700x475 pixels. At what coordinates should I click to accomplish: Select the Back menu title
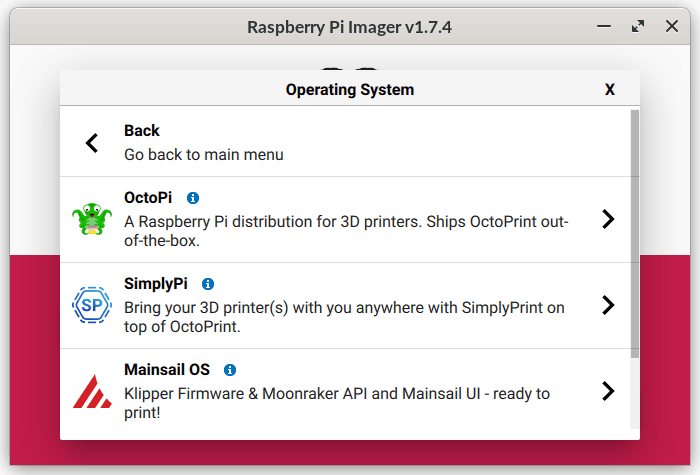pyautogui.click(x=142, y=131)
